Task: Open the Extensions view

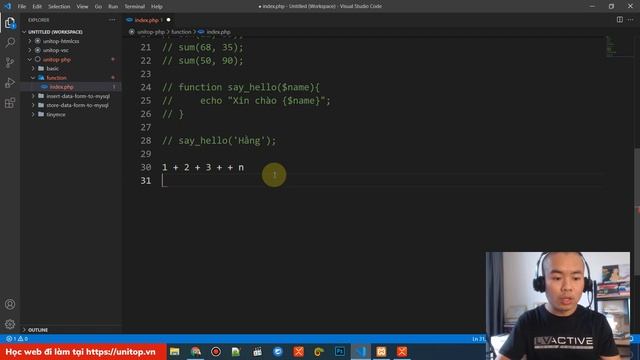Action: pos(10,102)
